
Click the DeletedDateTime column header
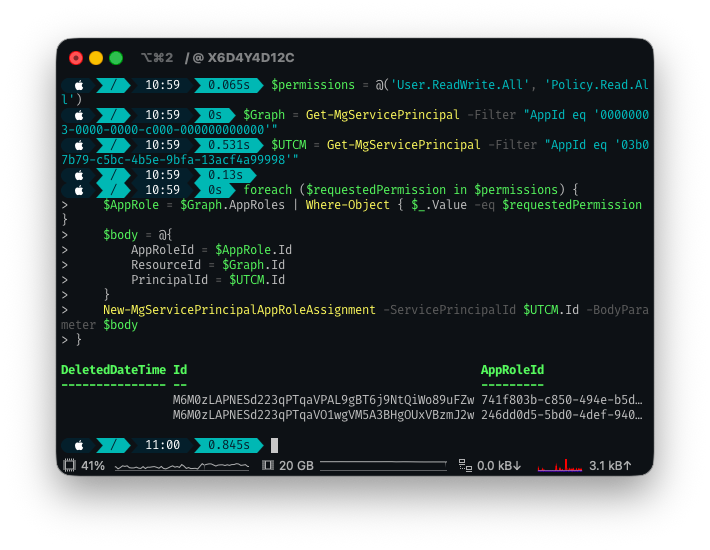coord(113,370)
